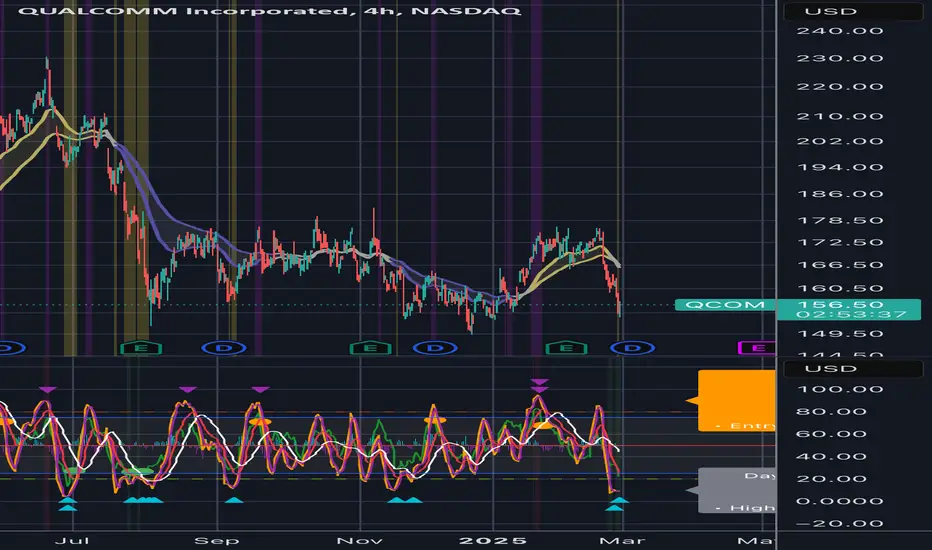The height and width of the screenshot is (550, 932).
Task: Click the 149.50 price scale label
Action: (x=840, y=334)
